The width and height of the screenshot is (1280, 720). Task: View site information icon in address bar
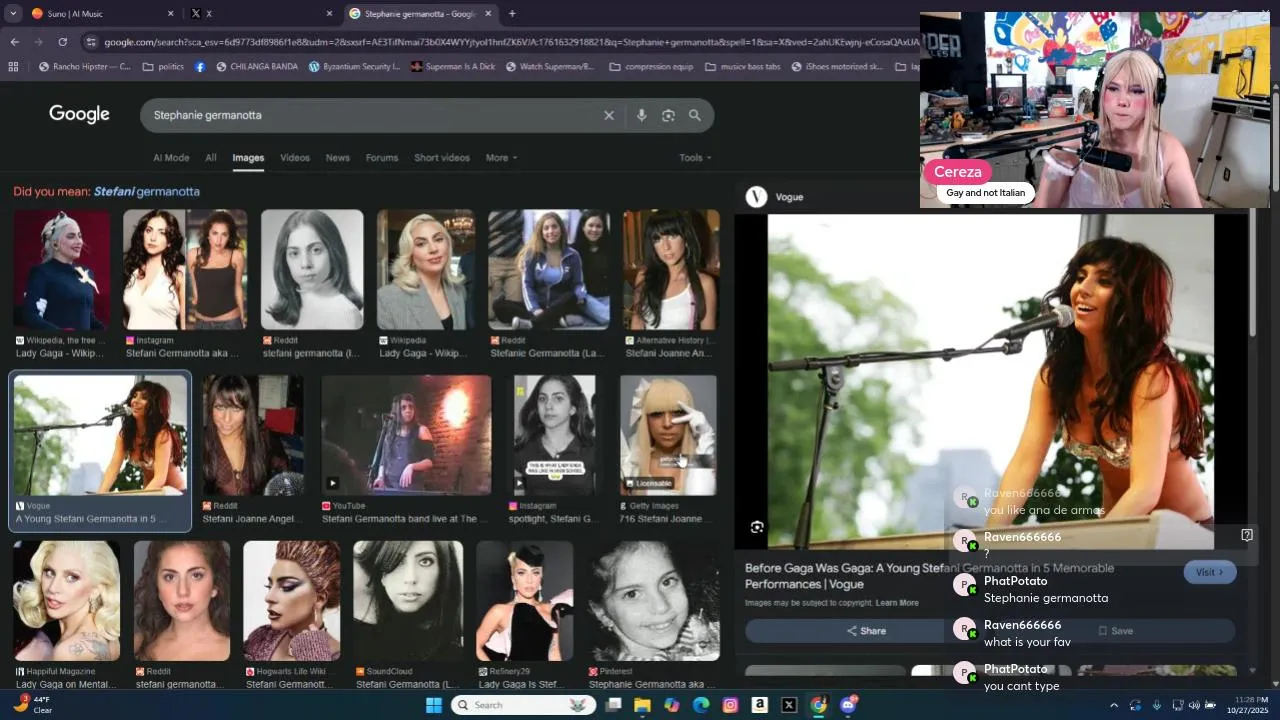pyautogui.click(x=91, y=42)
